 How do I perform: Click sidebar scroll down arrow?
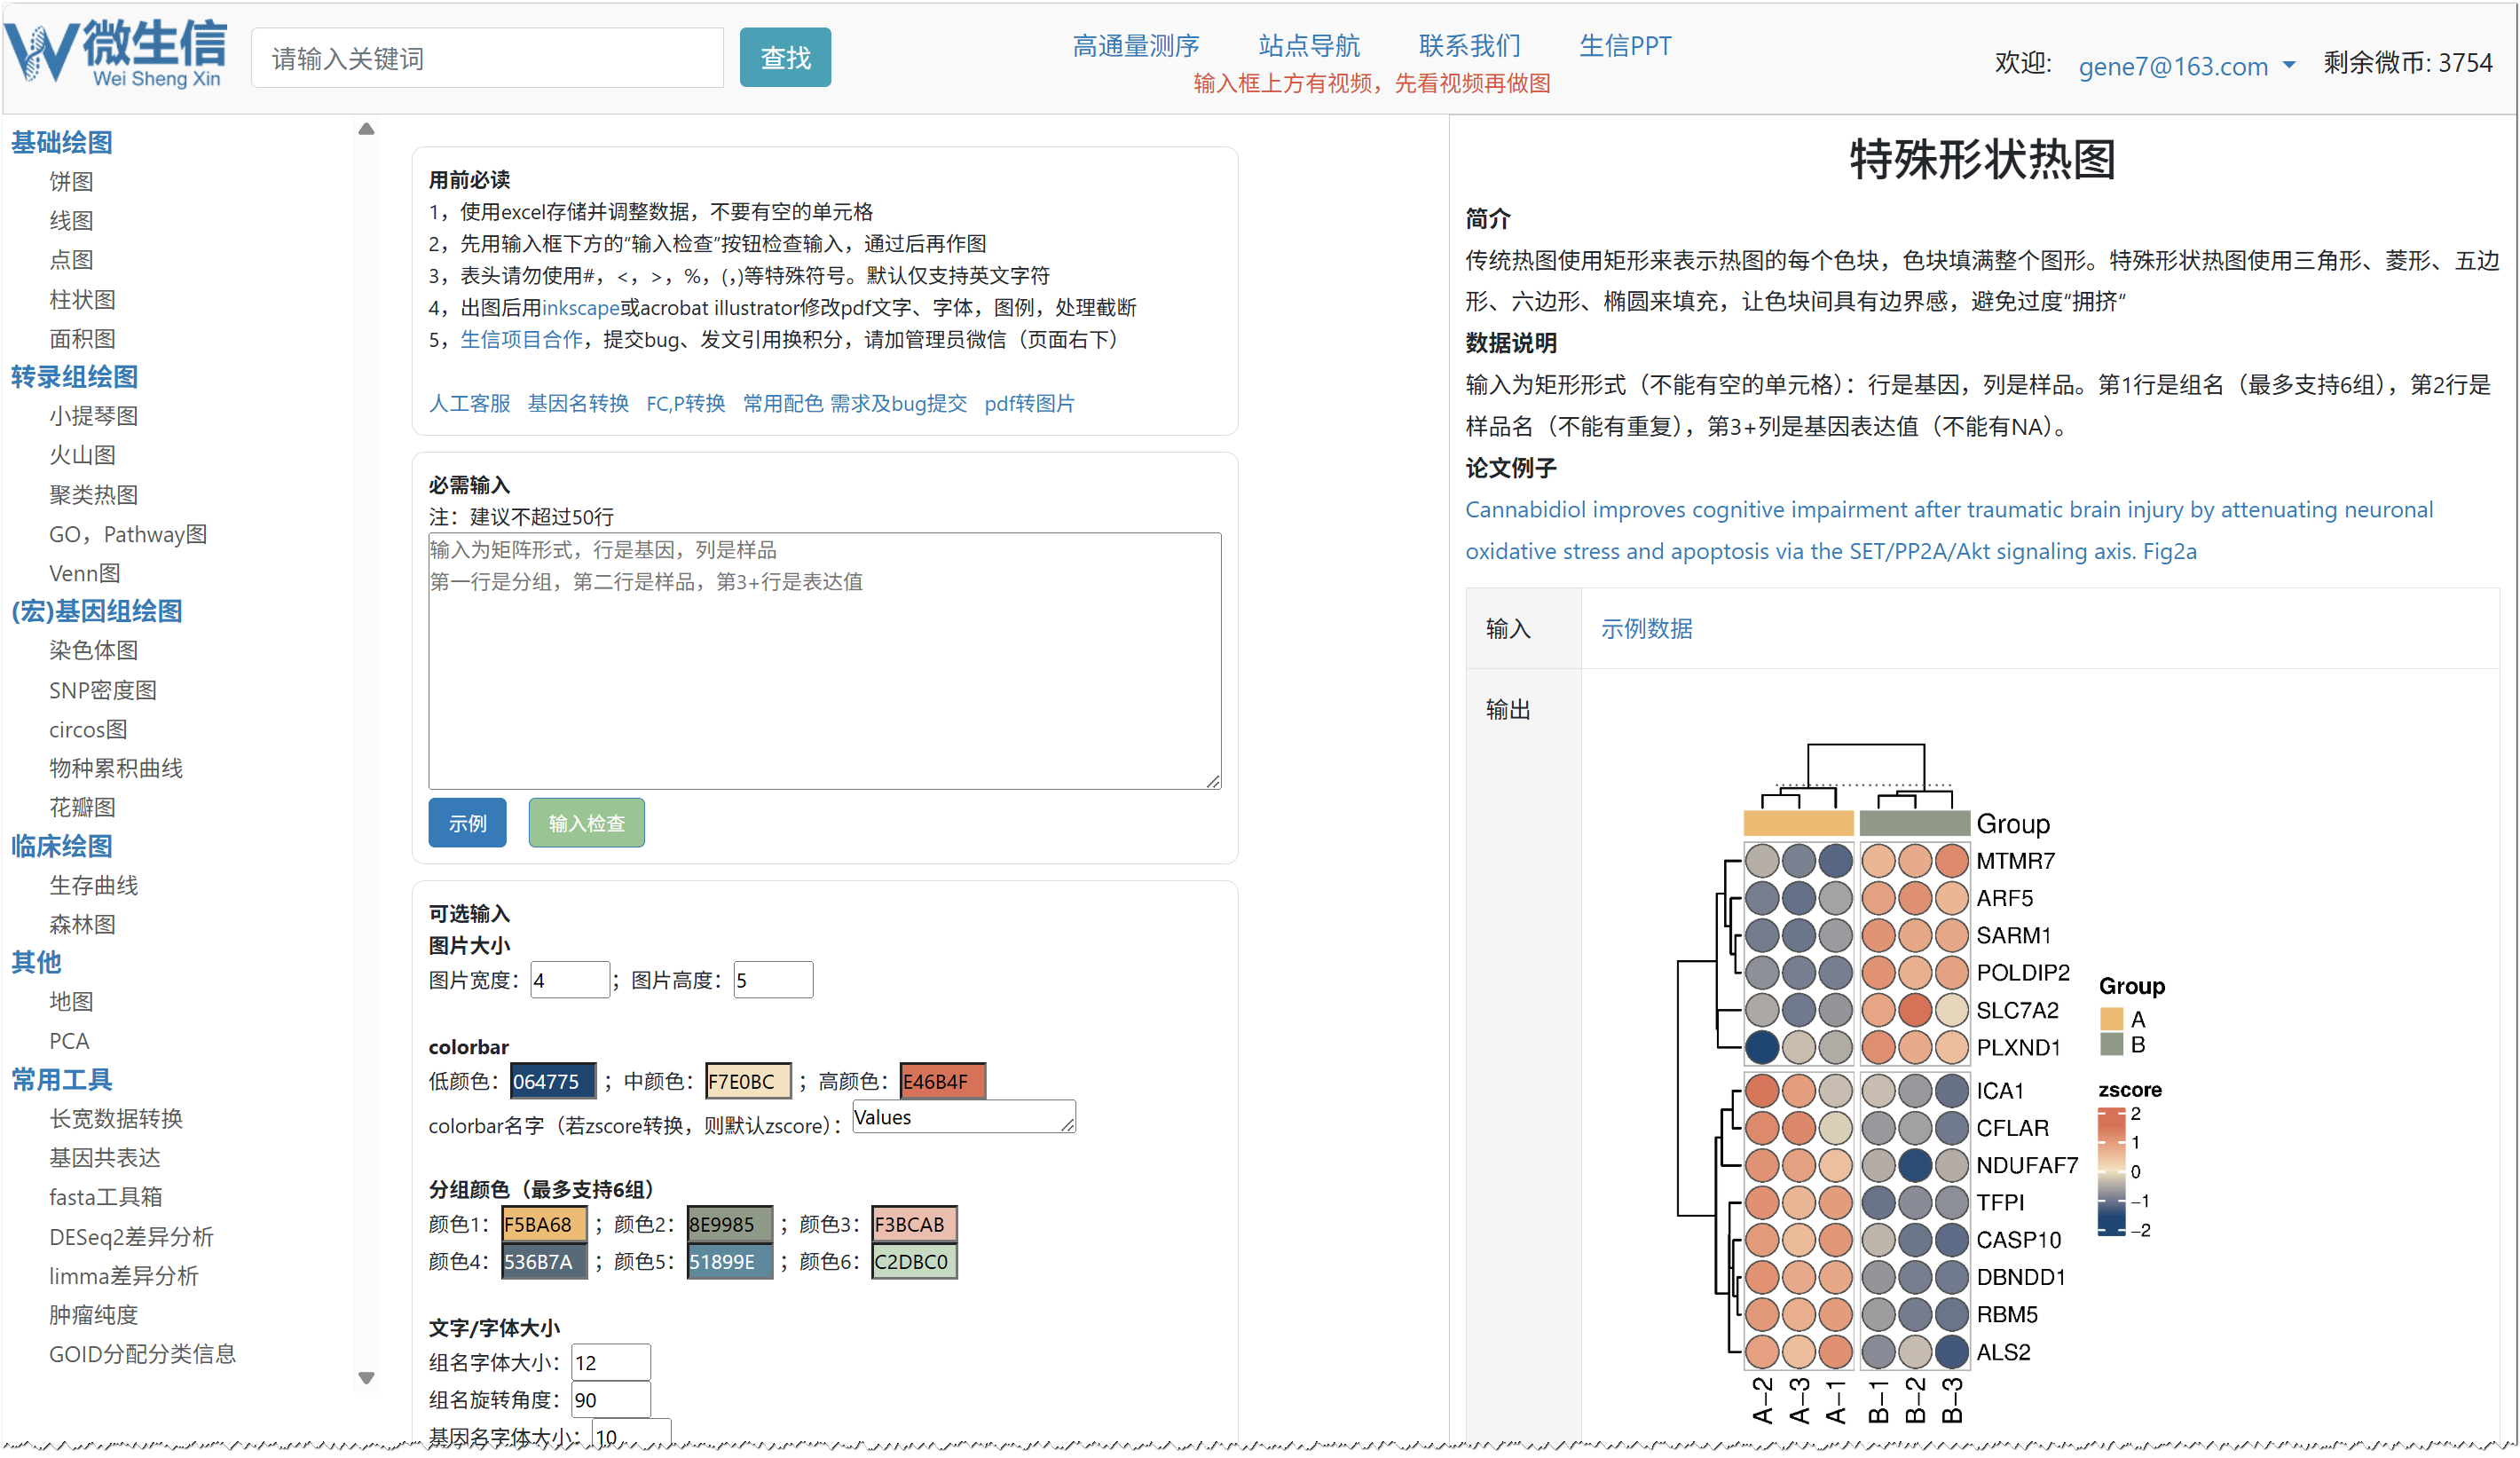point(366,1378)
